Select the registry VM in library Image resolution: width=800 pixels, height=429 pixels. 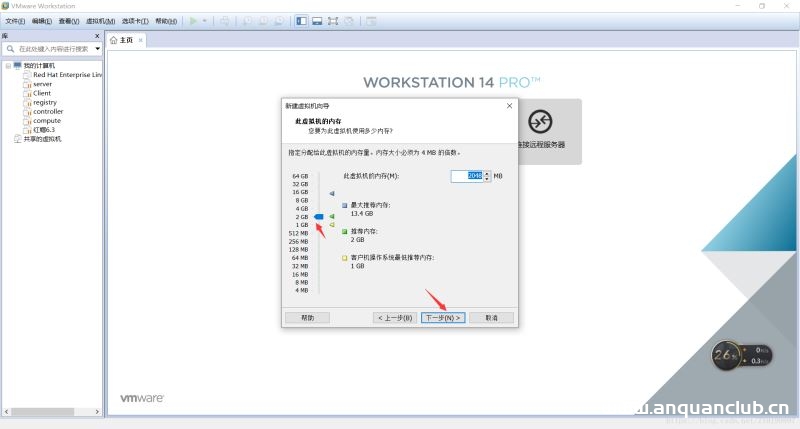click(x=45, y=103)
